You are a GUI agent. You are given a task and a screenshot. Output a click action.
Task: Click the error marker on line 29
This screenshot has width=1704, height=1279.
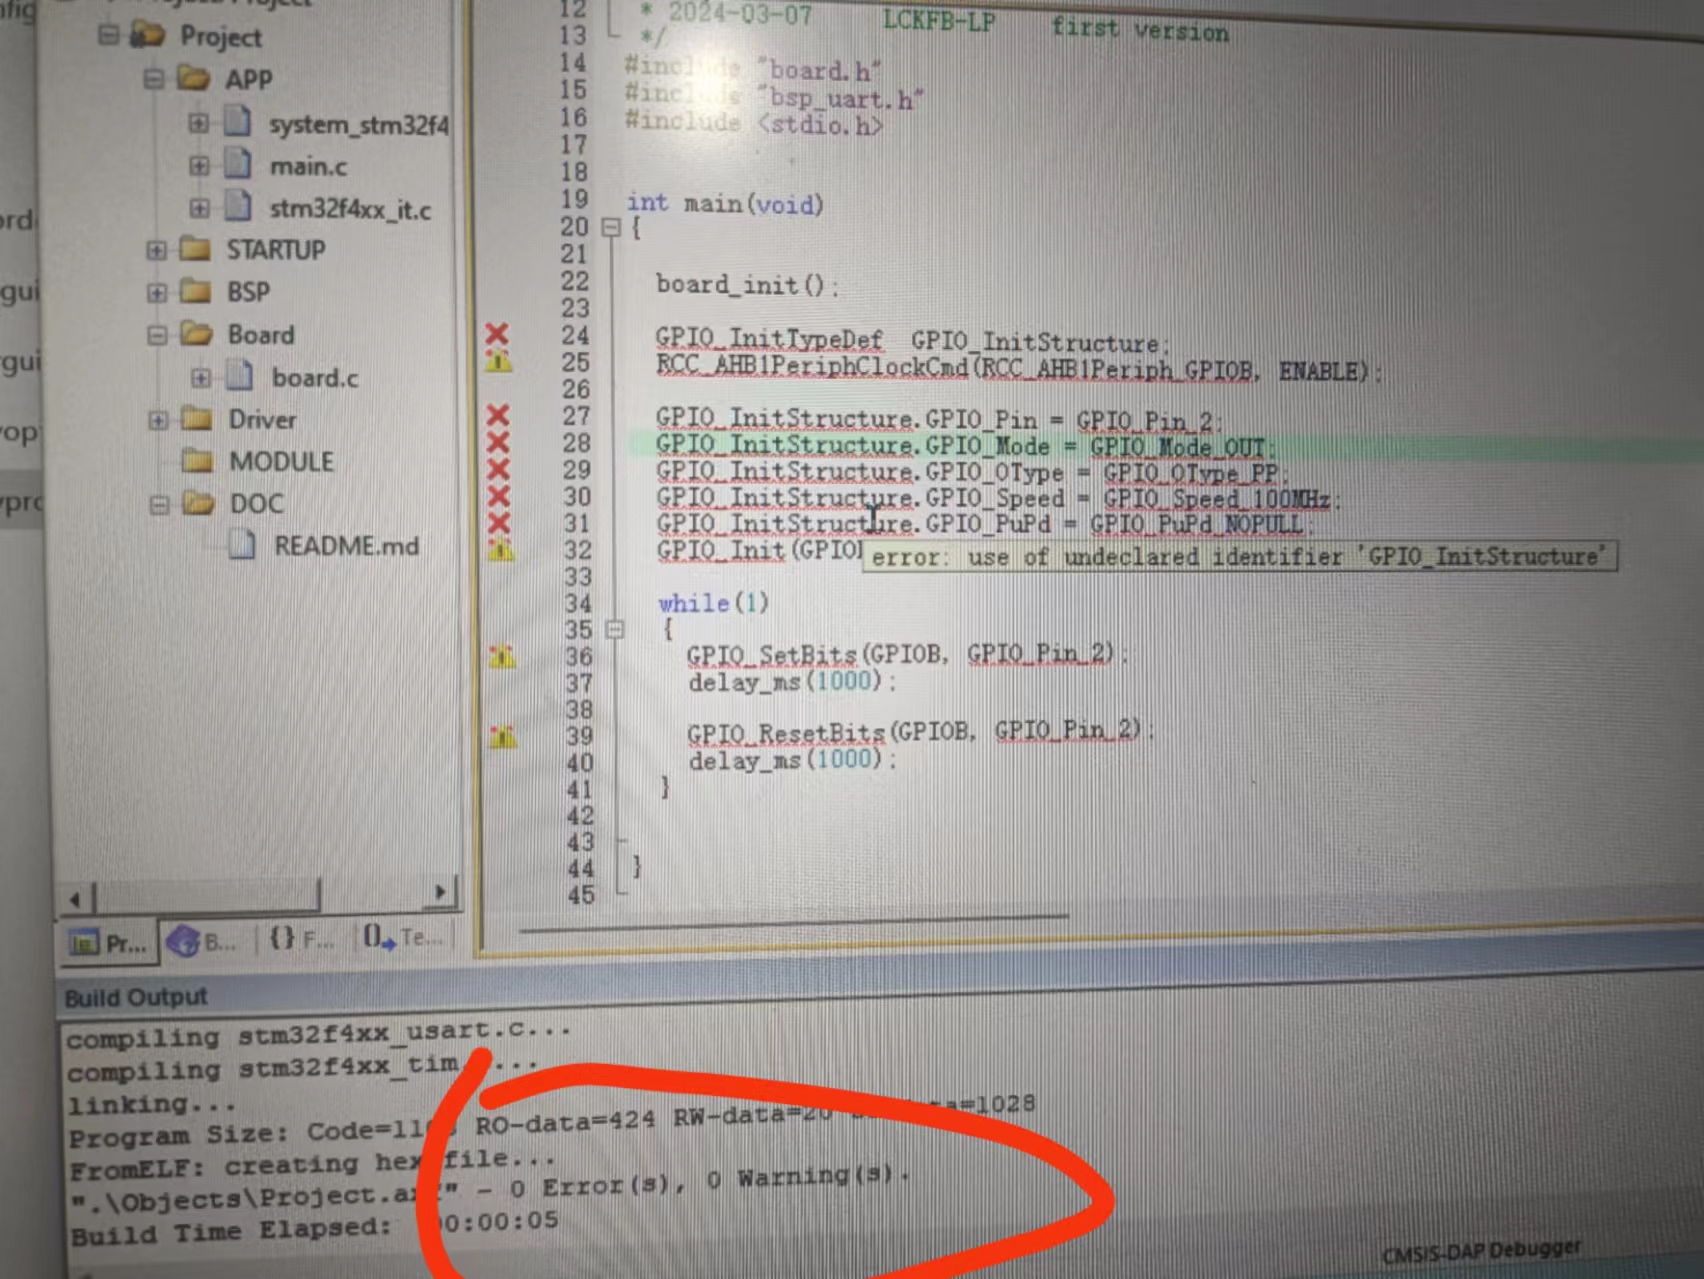[498, 468]
